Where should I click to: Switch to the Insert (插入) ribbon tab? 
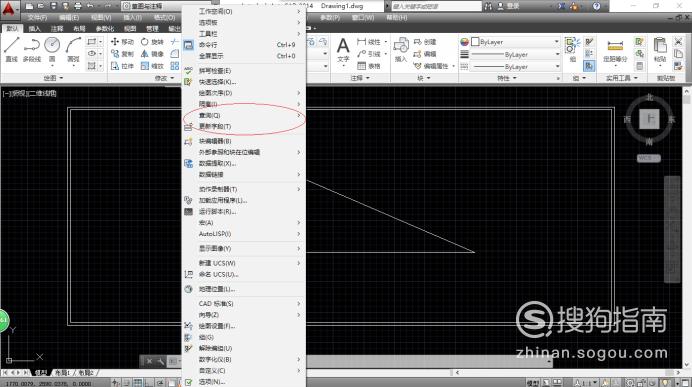(34, 29)
